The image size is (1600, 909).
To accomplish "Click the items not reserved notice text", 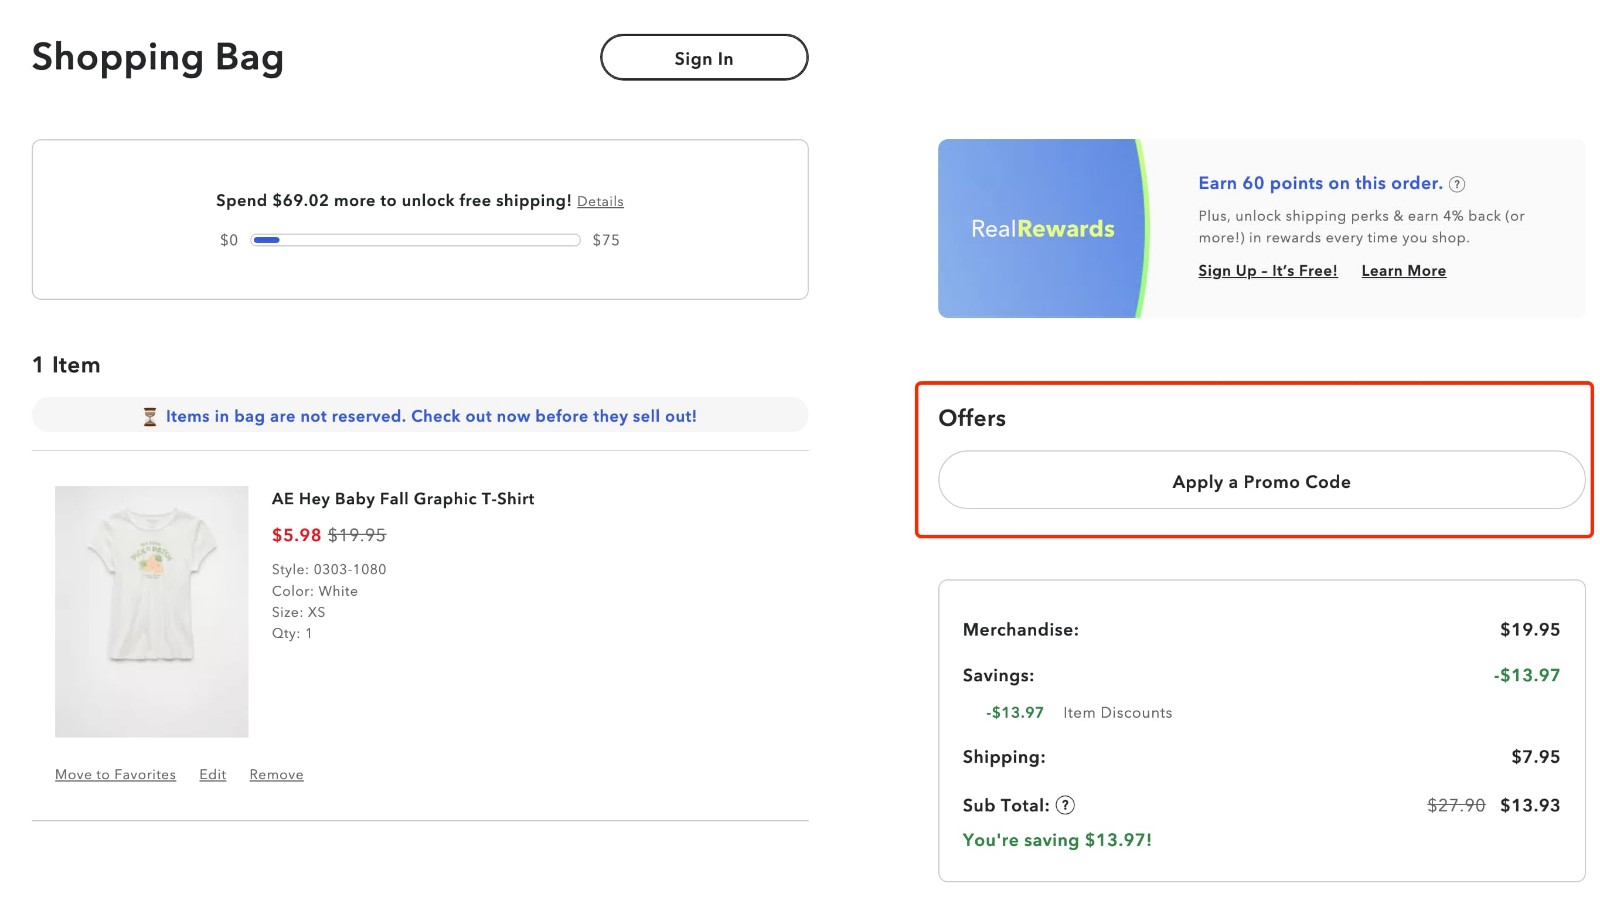I will pyautogui.click(x=431, y=416).
